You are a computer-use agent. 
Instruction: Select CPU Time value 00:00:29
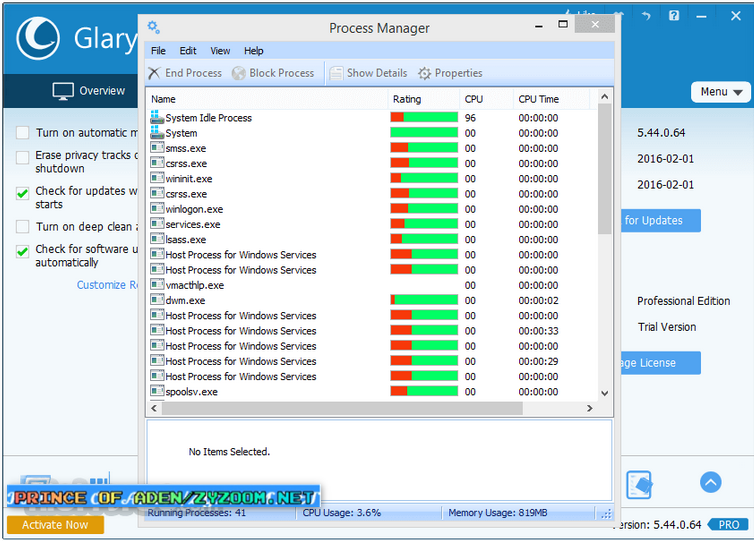pos(538,361)
